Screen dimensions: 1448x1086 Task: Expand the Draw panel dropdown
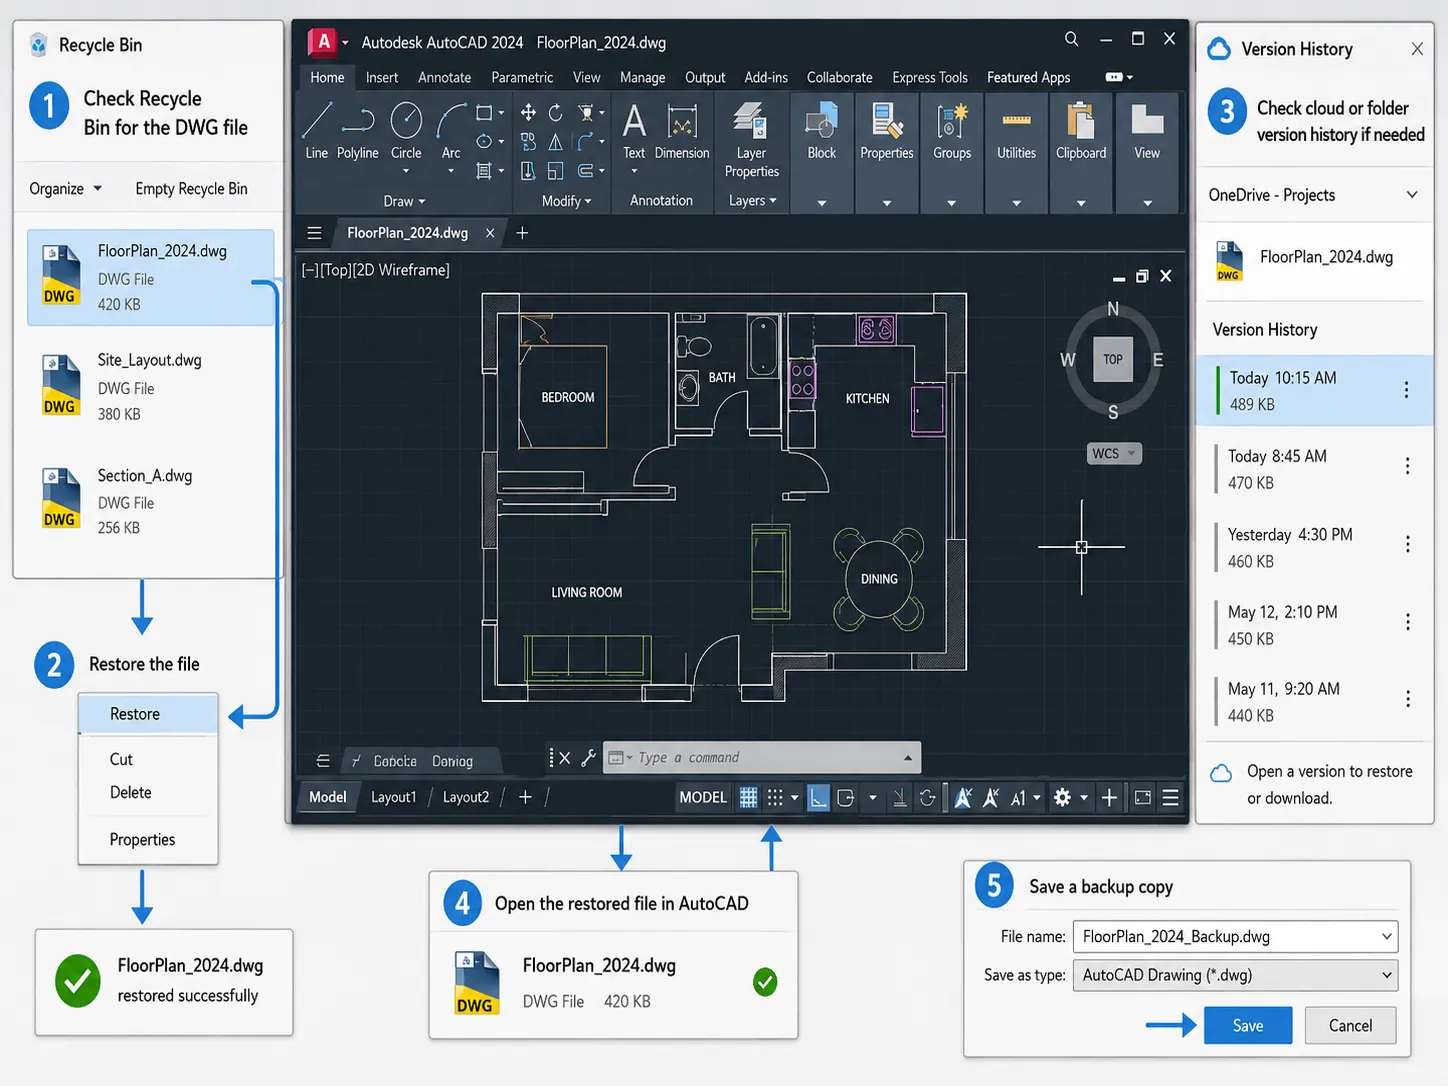pos(404,201)
